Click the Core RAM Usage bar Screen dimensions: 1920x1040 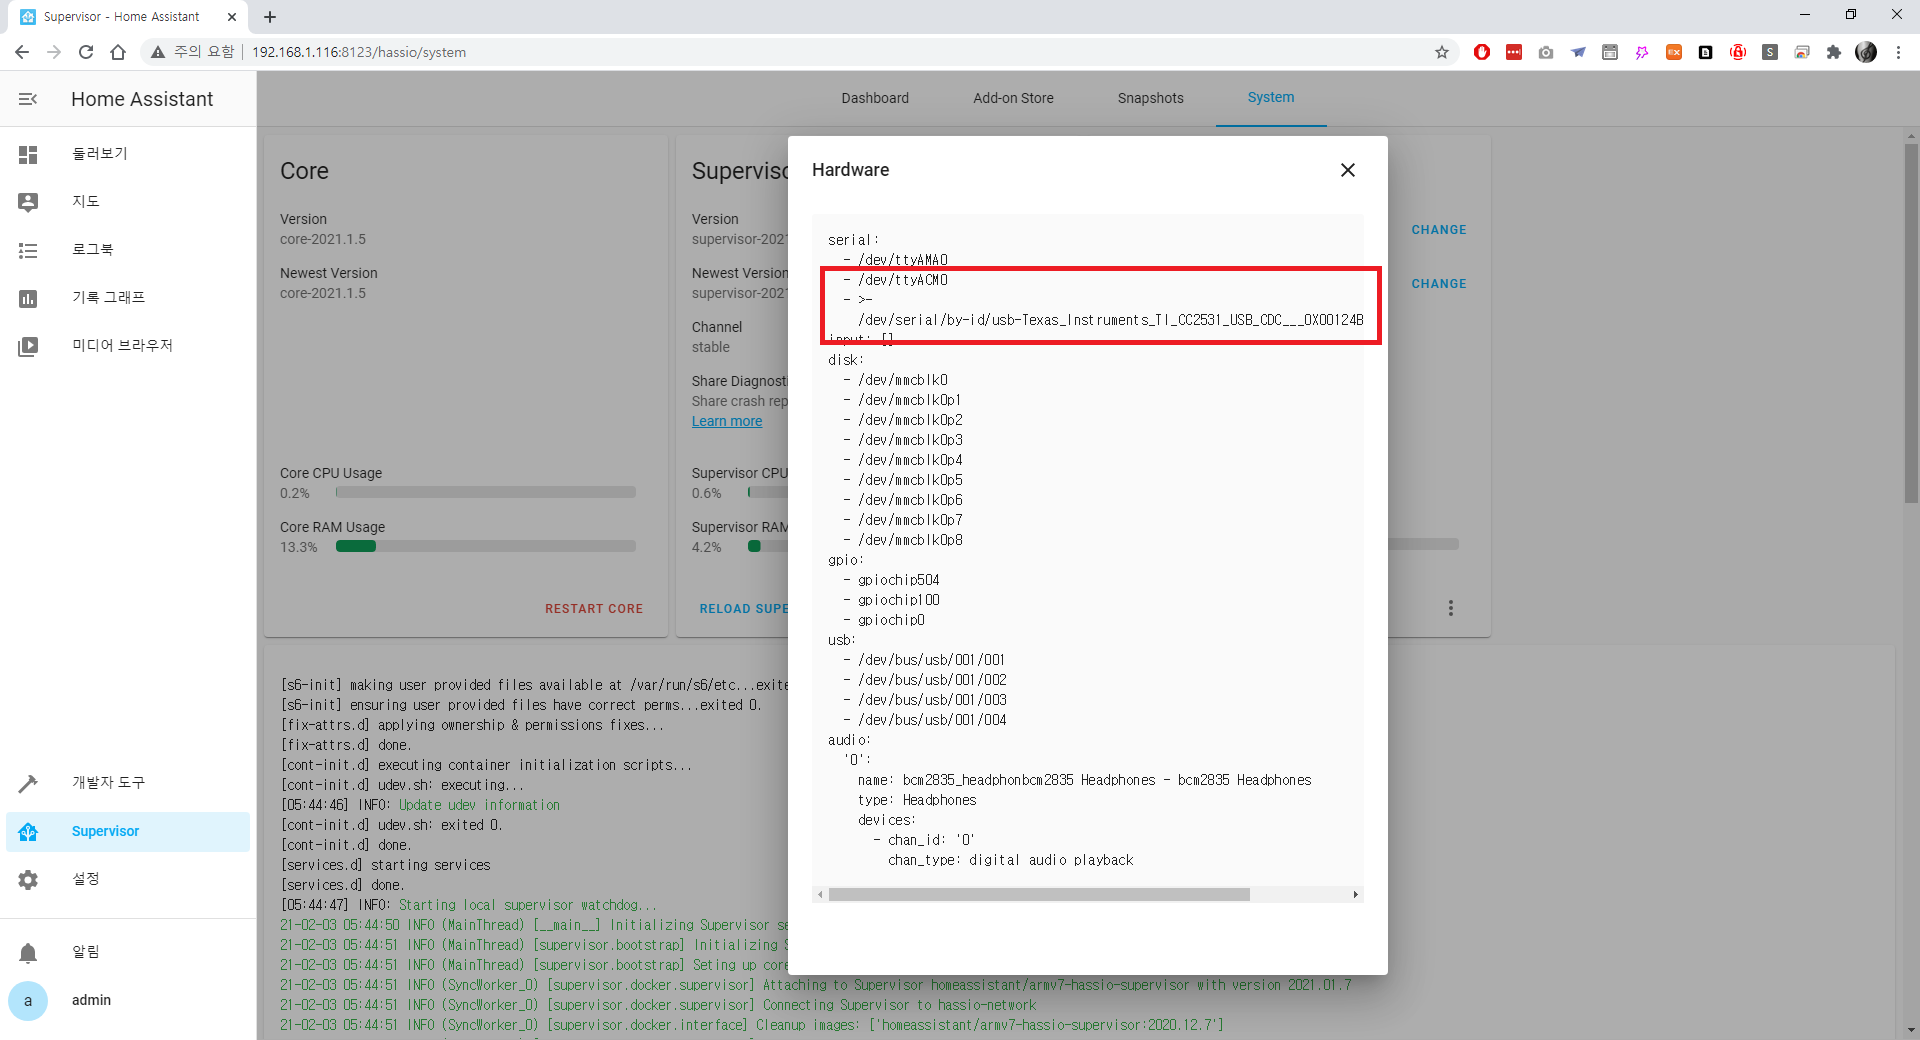coord(486,546)
